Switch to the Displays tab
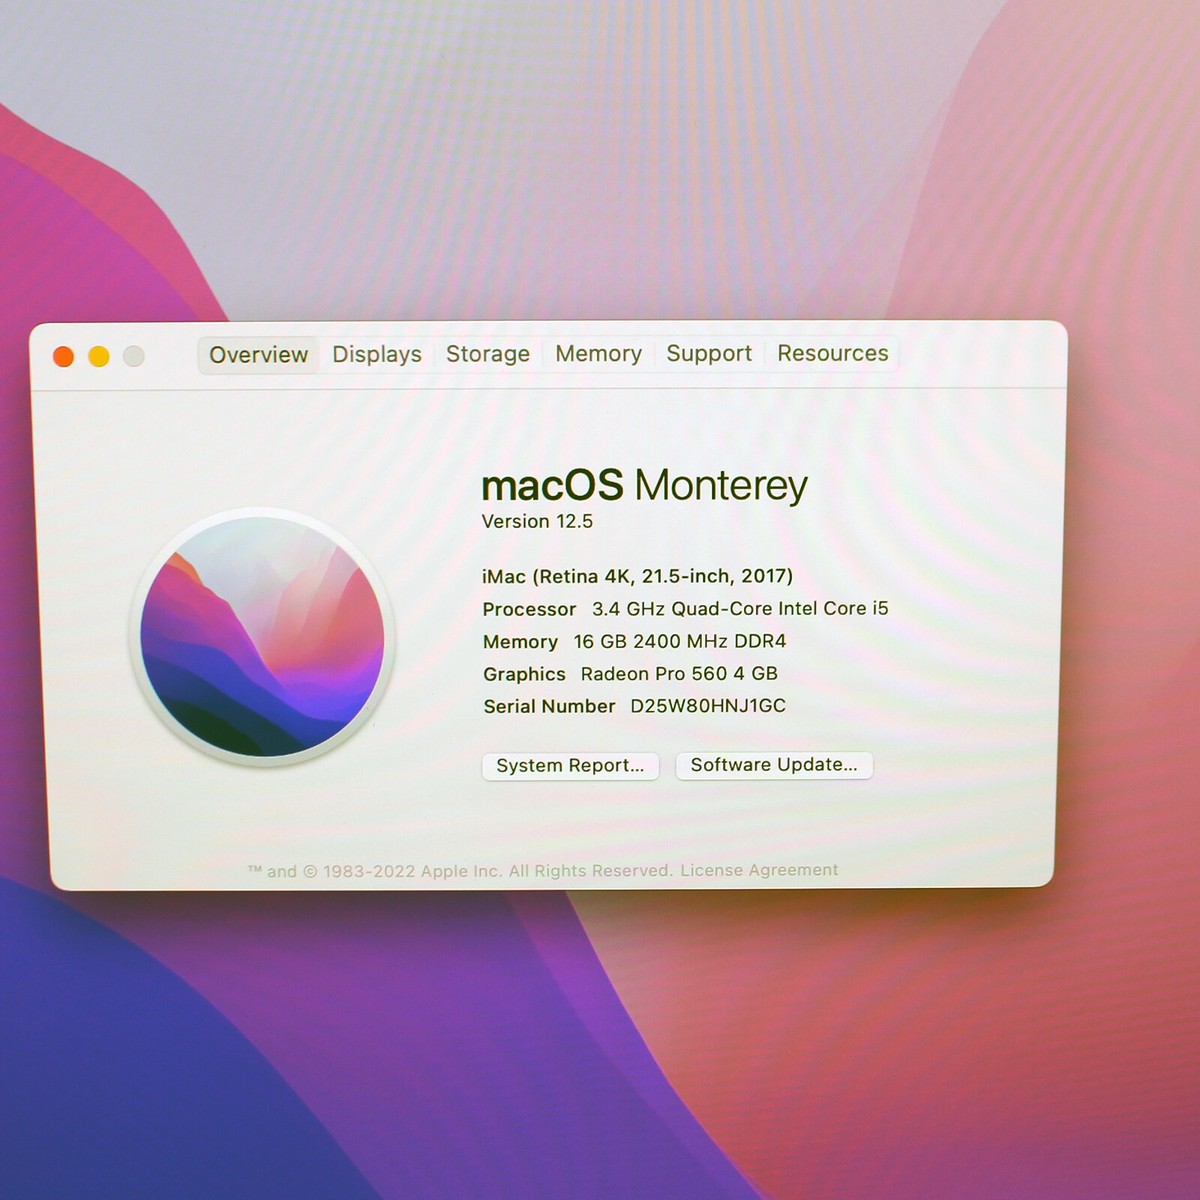The image size is (1200, 1200). 376,354
